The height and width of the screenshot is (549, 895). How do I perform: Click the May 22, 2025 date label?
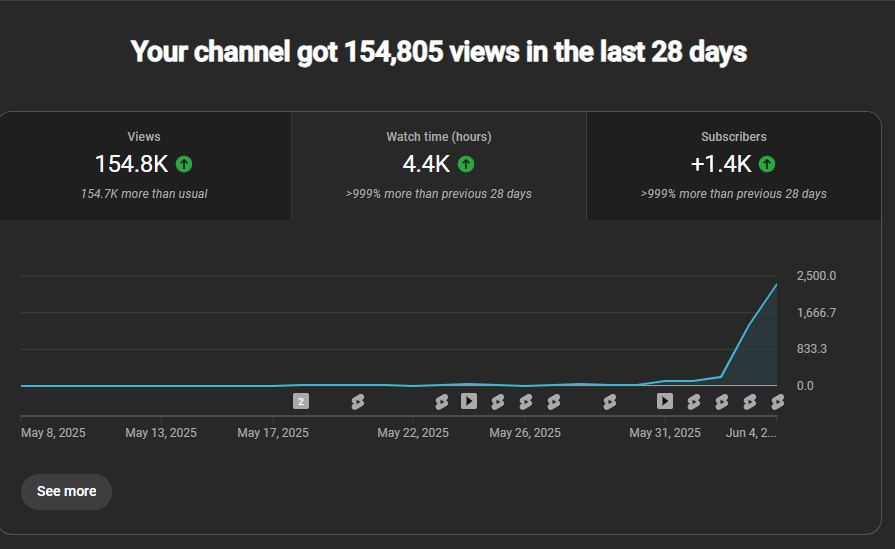(413, 433)
